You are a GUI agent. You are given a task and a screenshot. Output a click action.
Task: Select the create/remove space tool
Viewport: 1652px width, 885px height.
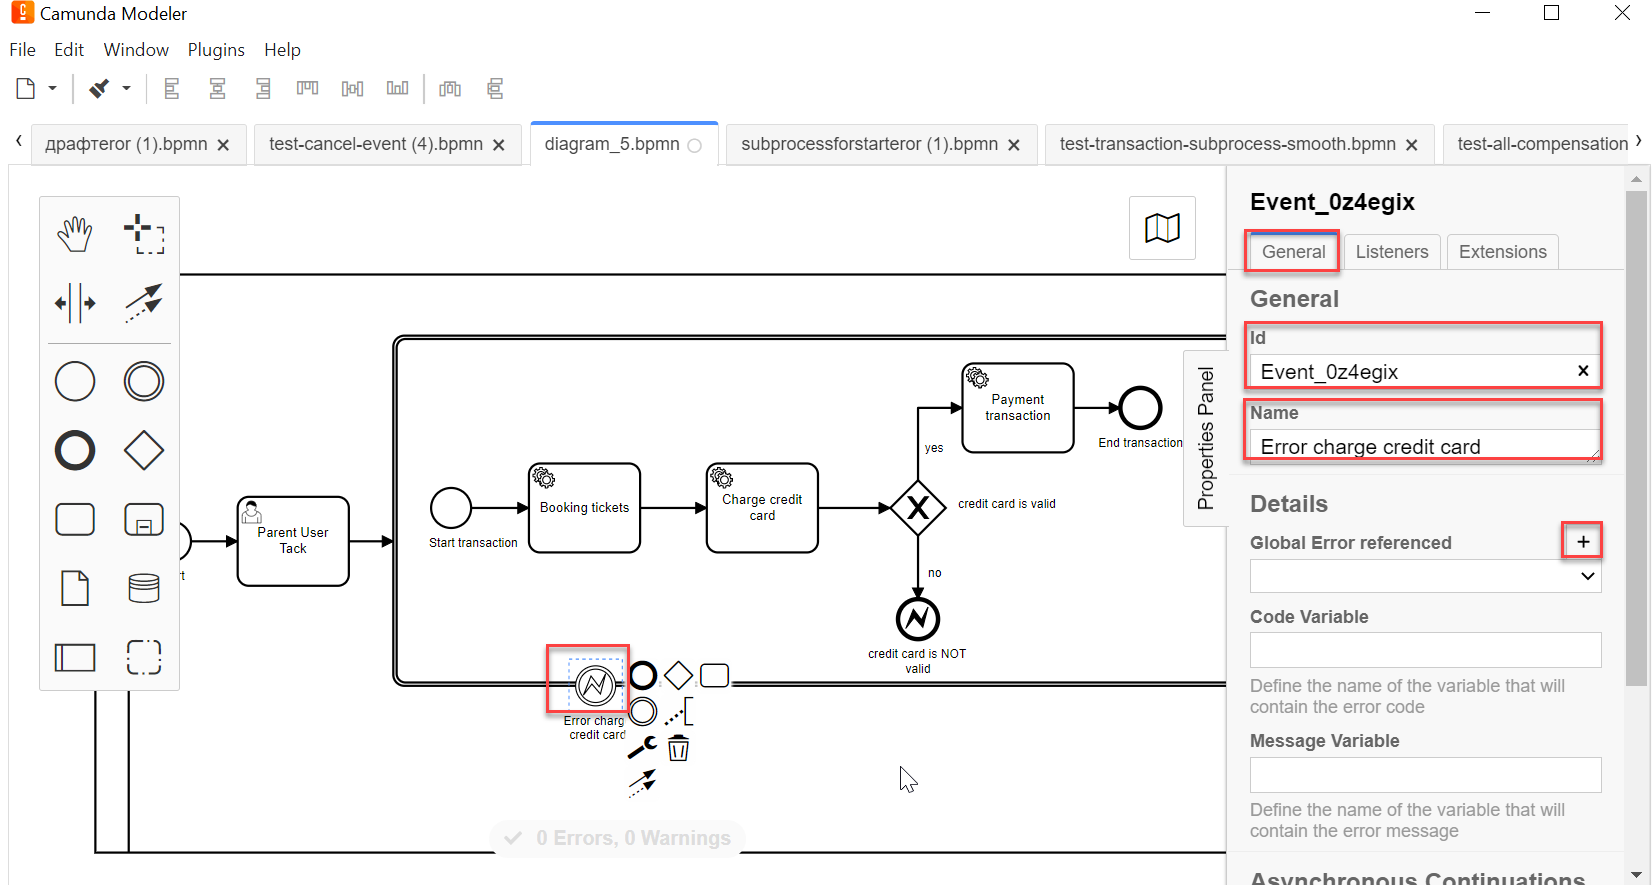(x=75, y=302)
